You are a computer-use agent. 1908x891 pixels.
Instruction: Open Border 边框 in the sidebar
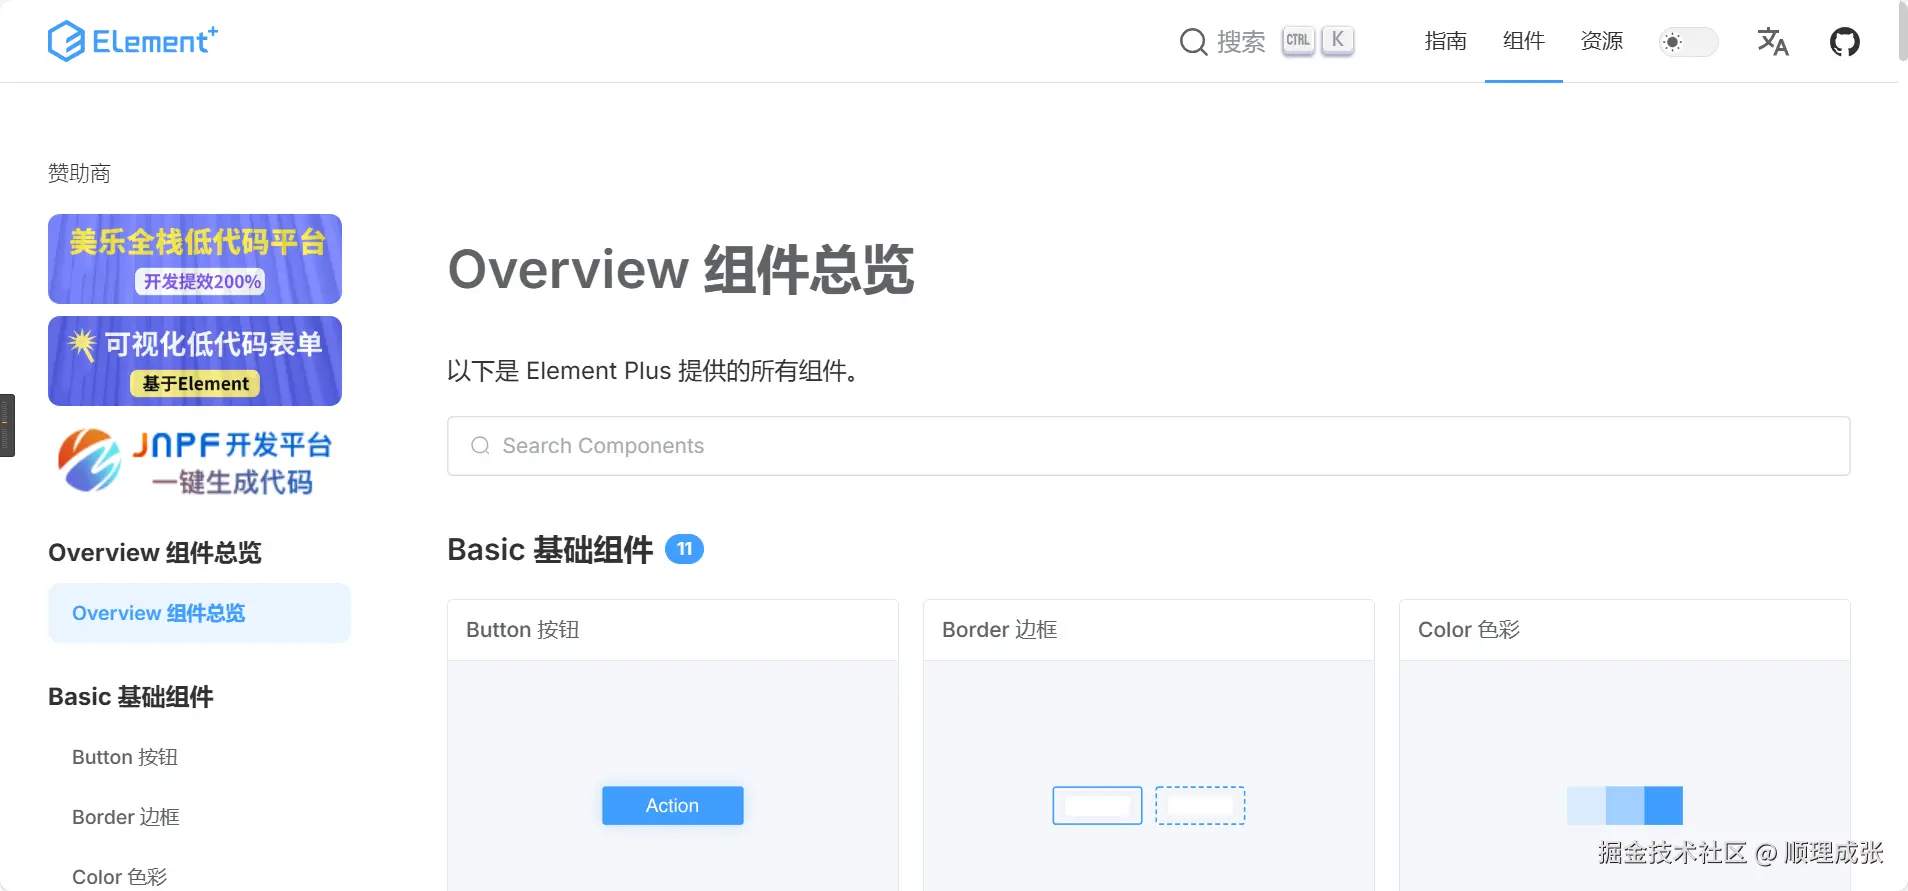126,817
